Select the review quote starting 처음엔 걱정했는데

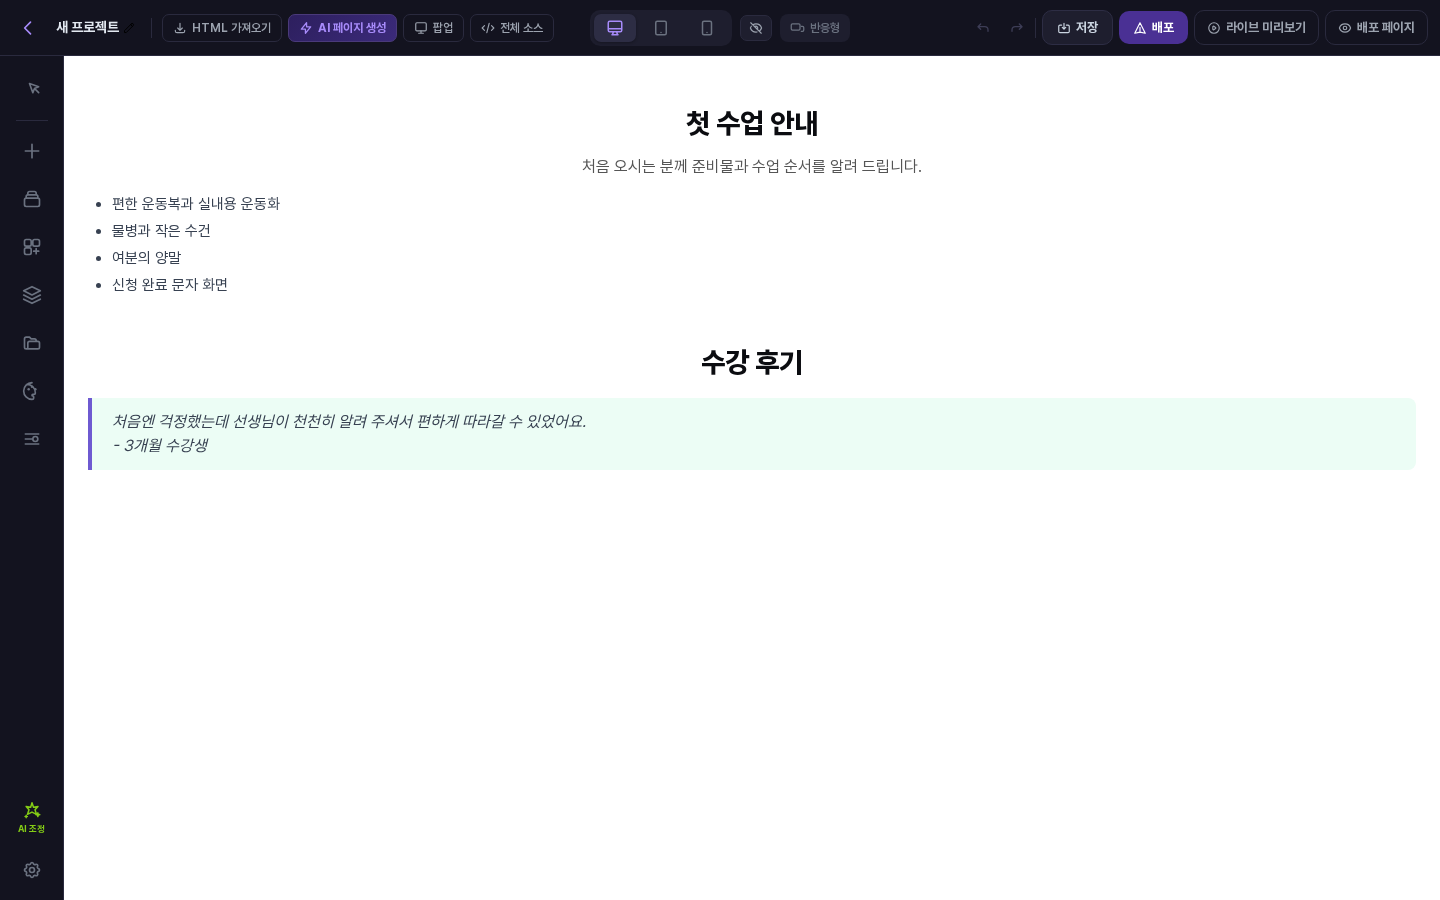point(349,422)
